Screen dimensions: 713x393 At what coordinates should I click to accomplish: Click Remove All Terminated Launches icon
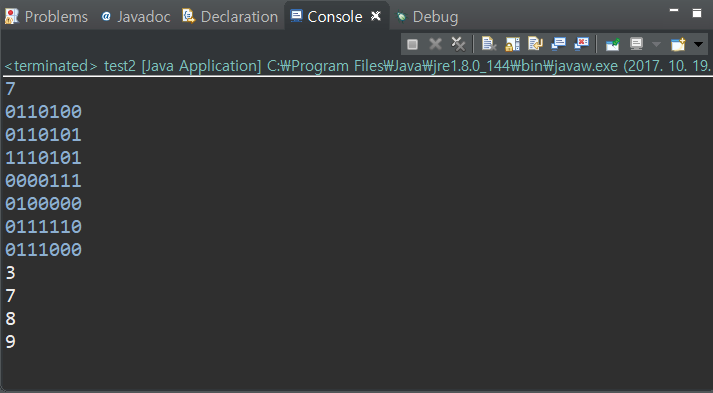point(458,44)
